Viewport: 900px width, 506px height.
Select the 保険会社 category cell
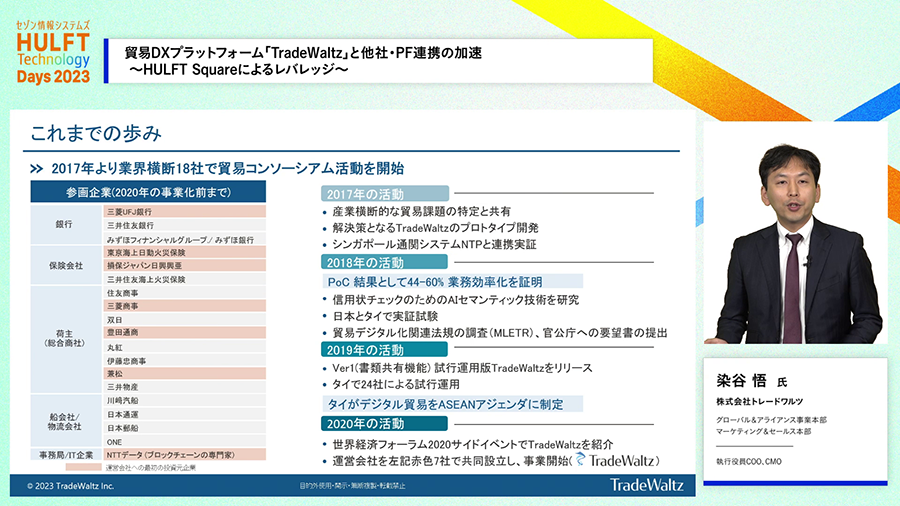[64, 267]
